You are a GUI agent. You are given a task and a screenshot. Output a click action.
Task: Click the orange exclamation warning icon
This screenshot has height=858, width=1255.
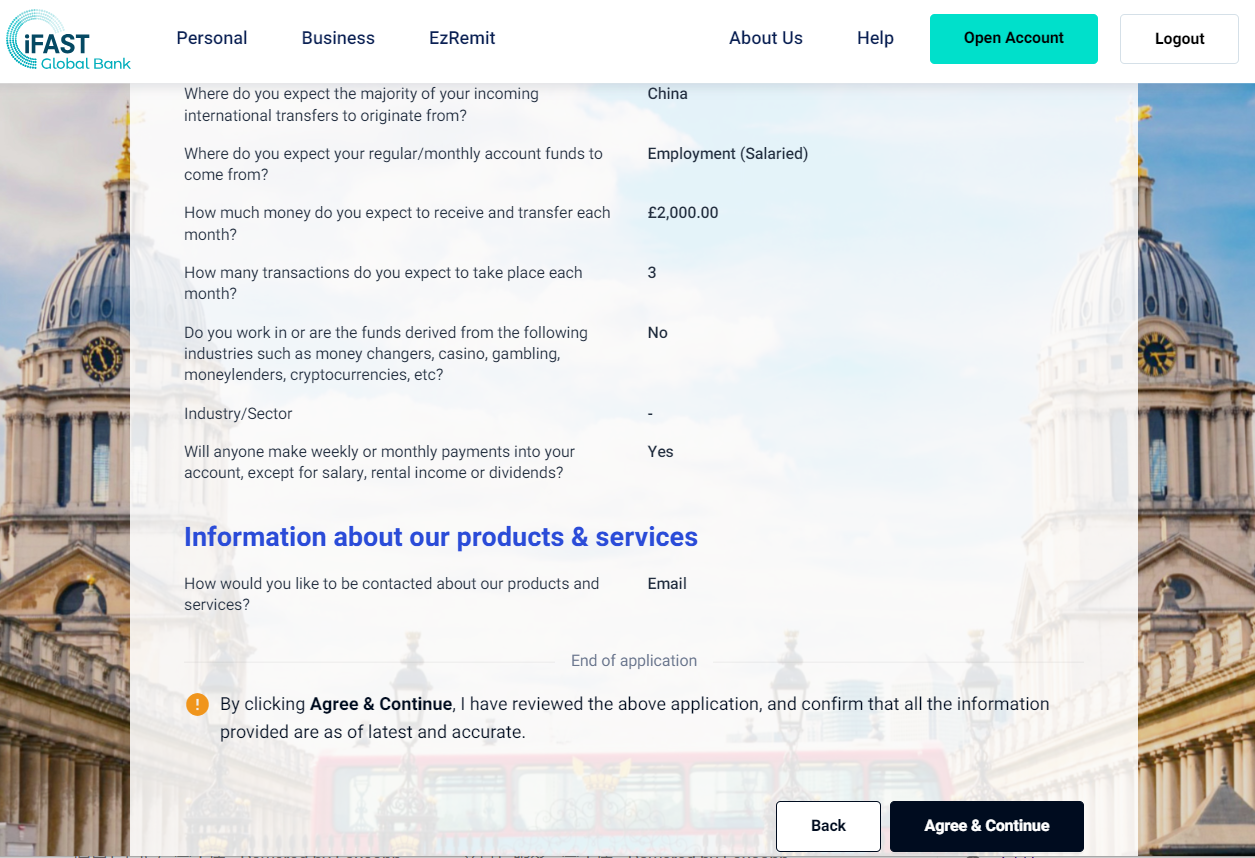pyautogui.click(x=198, y=705)
